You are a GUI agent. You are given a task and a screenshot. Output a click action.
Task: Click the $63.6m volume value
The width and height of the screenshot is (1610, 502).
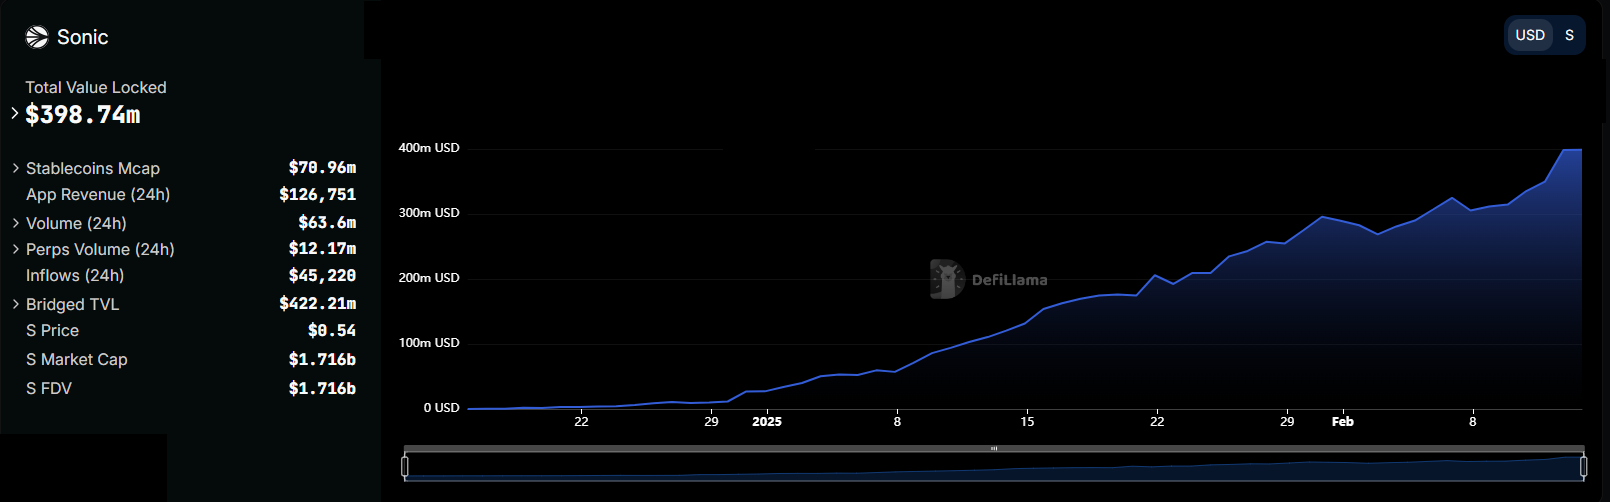coord(327,222)
